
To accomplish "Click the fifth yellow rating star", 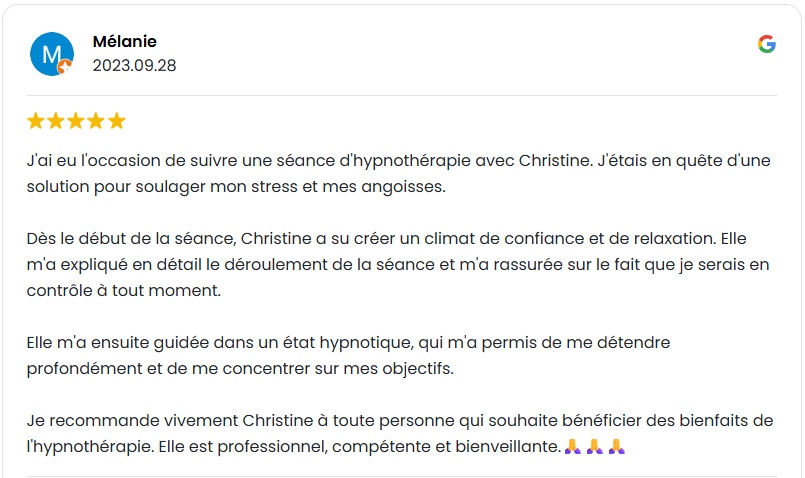I will pyautogui.click(x=116, y=121).
